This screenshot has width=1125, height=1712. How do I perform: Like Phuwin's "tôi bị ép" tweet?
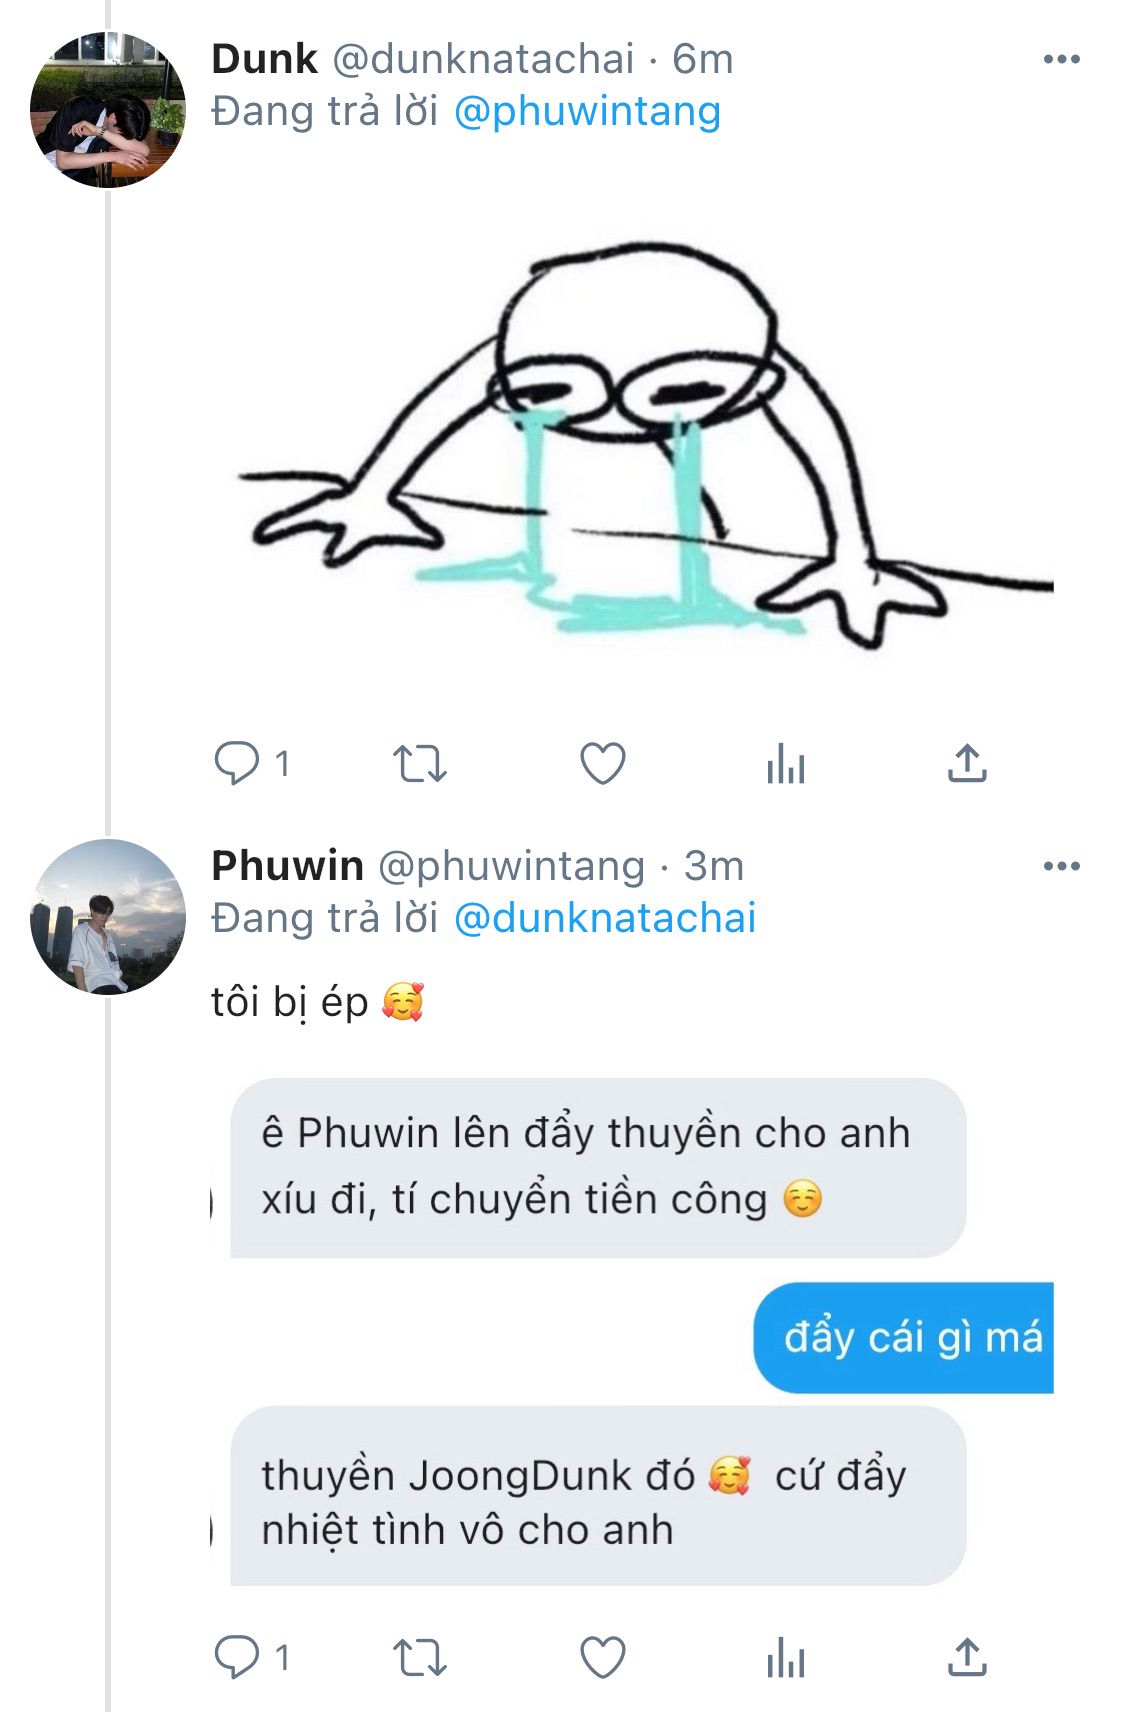point(603,1658)
